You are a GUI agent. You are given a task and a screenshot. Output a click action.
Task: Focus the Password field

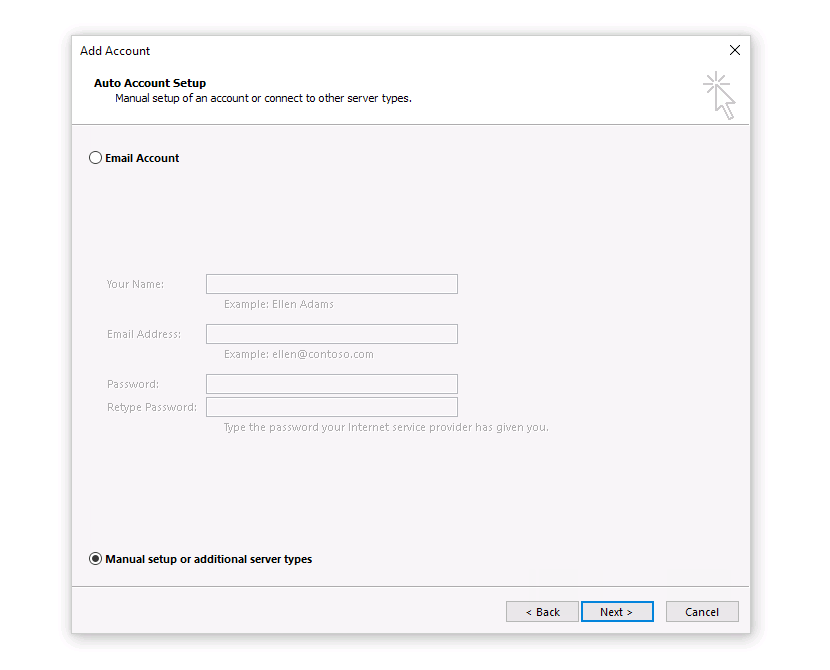pos(331,384)
